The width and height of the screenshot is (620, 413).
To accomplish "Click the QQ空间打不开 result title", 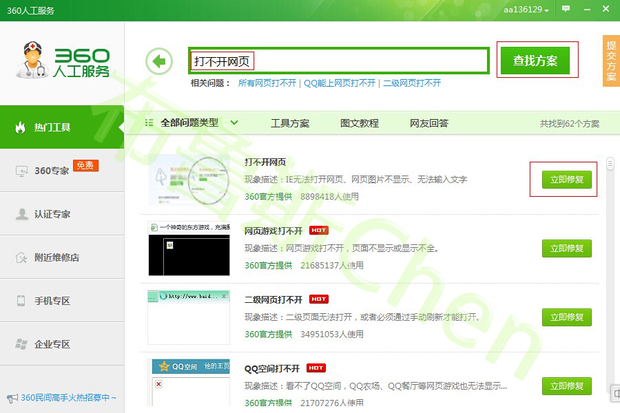I will click(x=272, y=369).
